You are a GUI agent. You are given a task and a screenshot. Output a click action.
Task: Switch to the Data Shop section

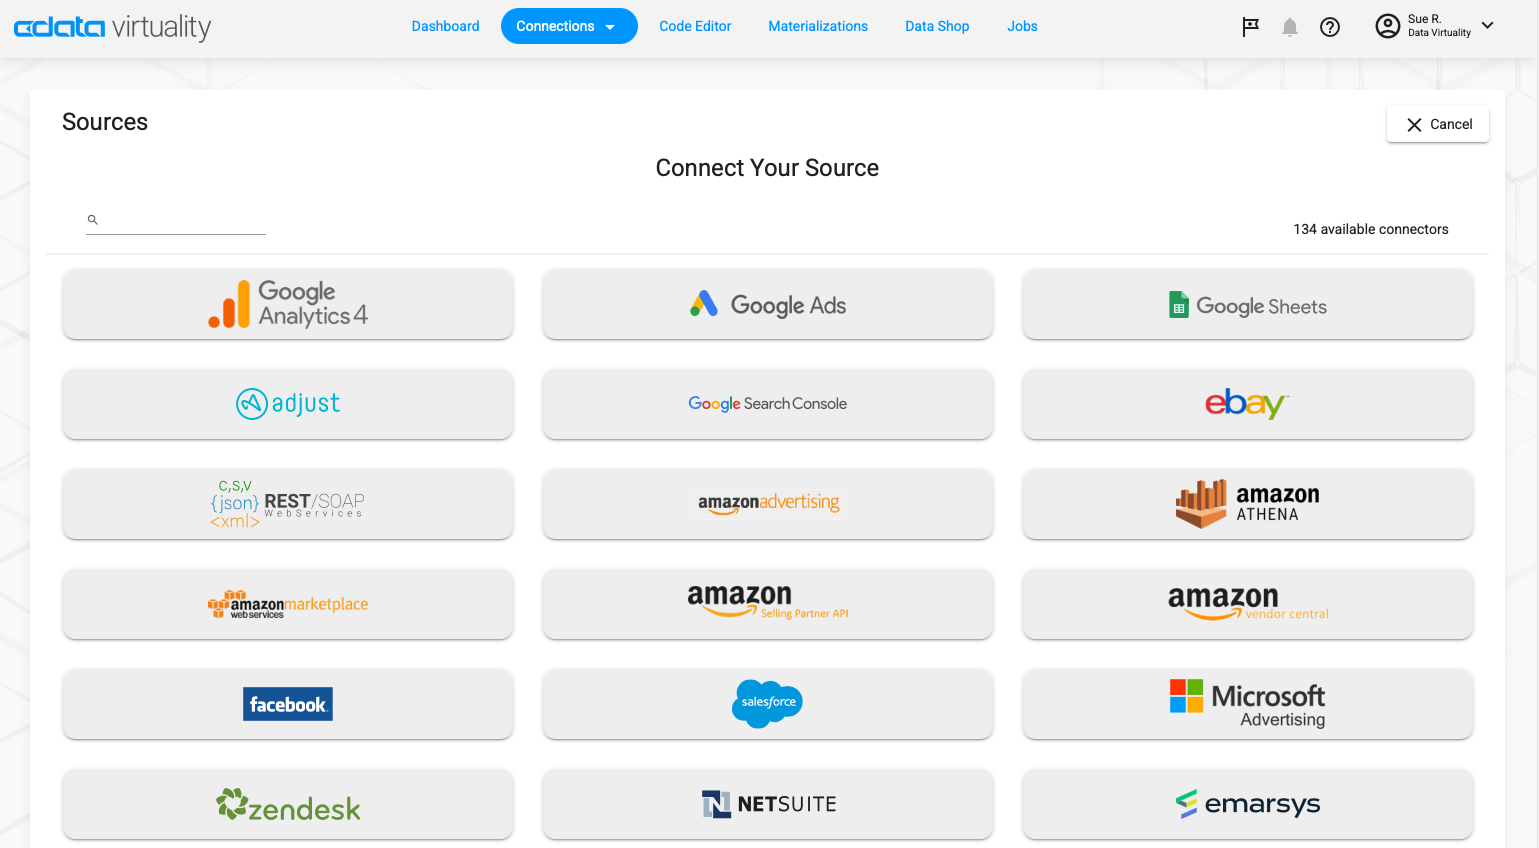coord(937,26)
